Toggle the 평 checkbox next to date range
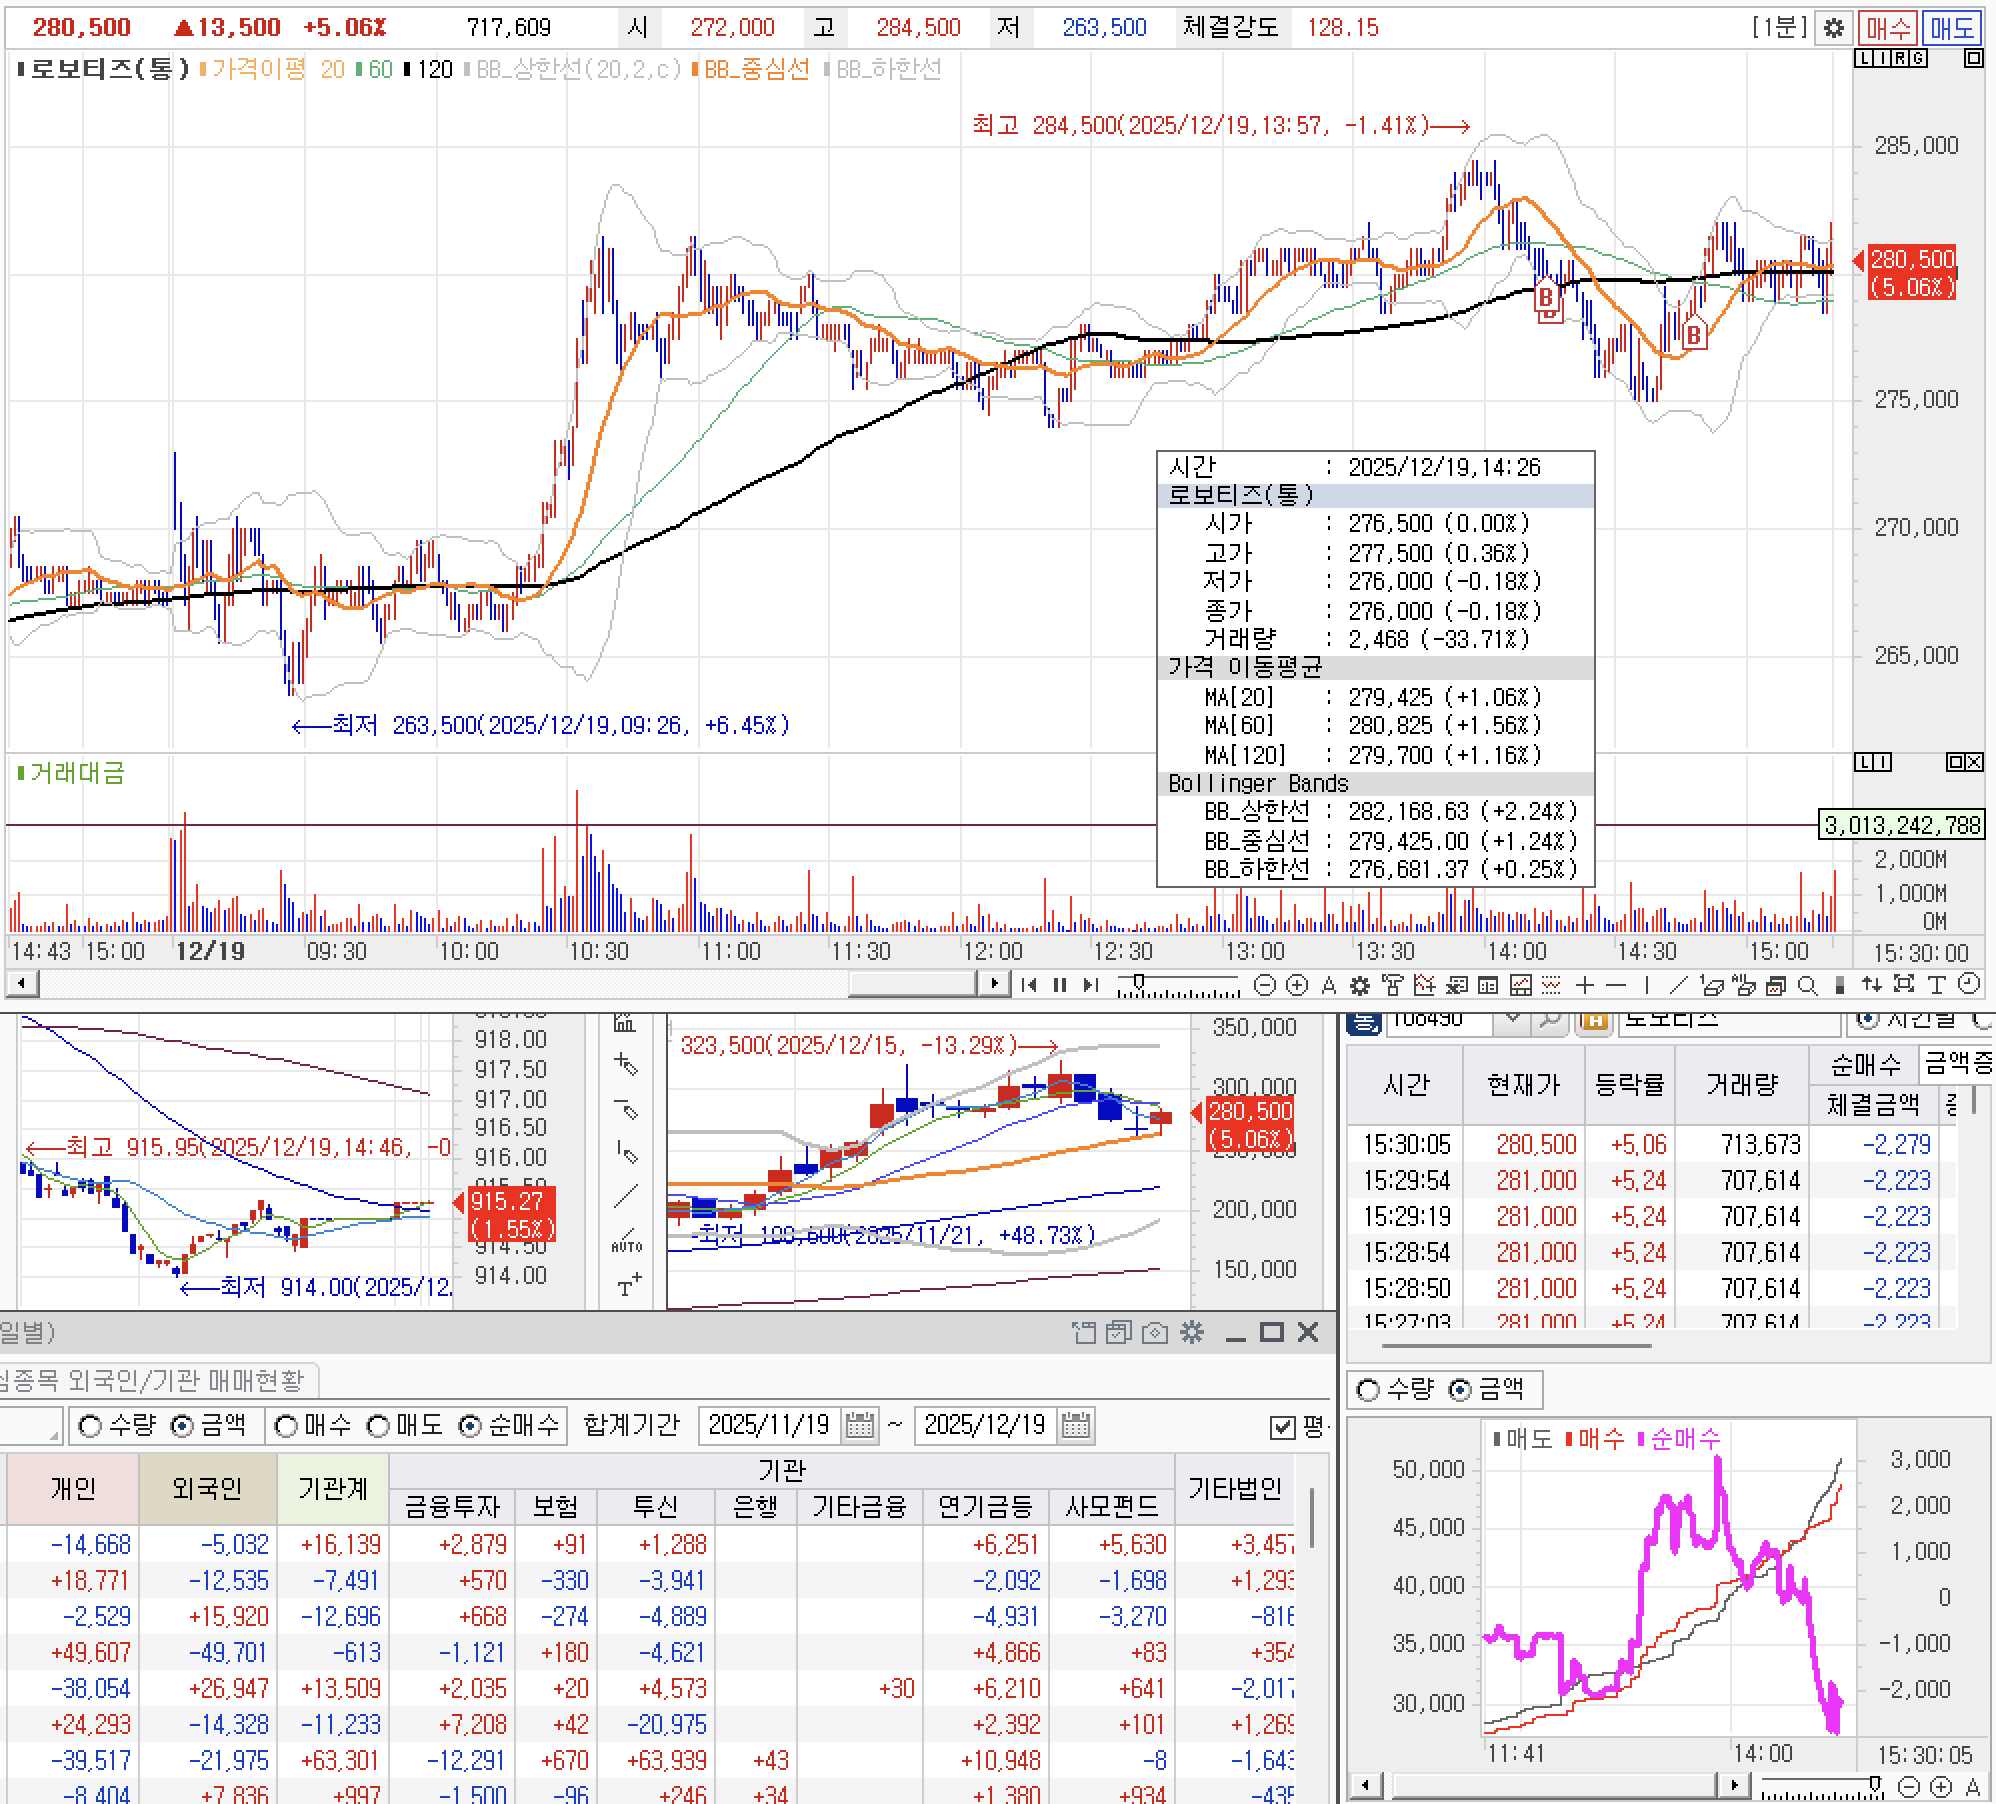This screenshot has width=1996, height=1804. 1282,1427
